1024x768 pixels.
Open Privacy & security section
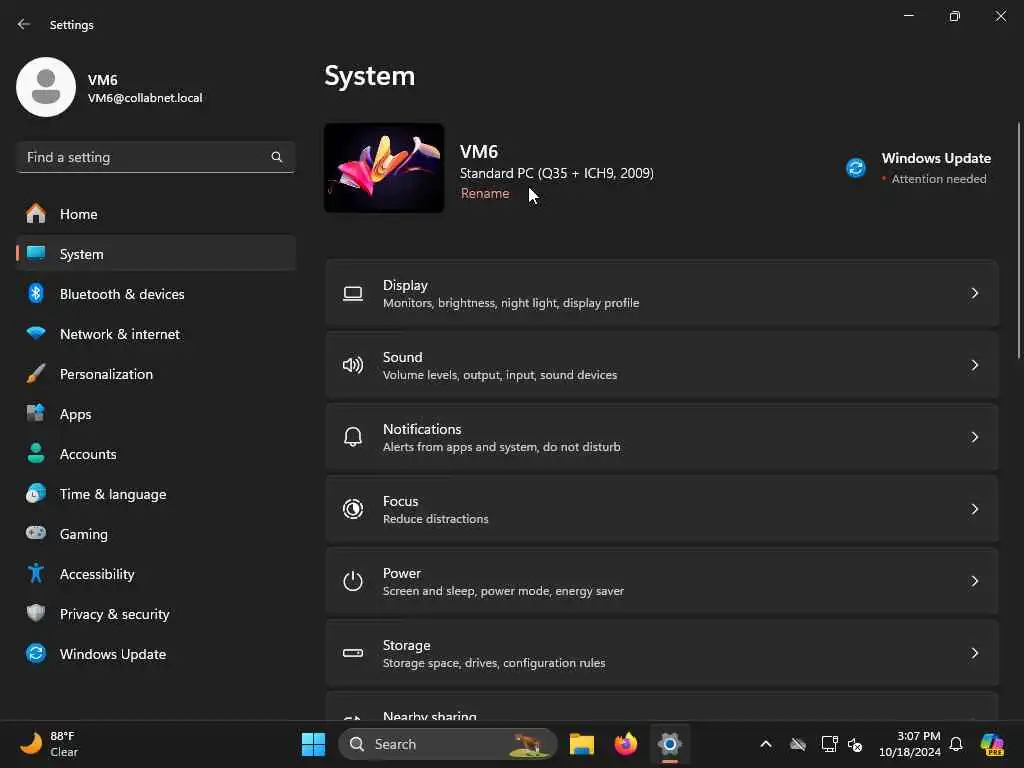(156, 614)
